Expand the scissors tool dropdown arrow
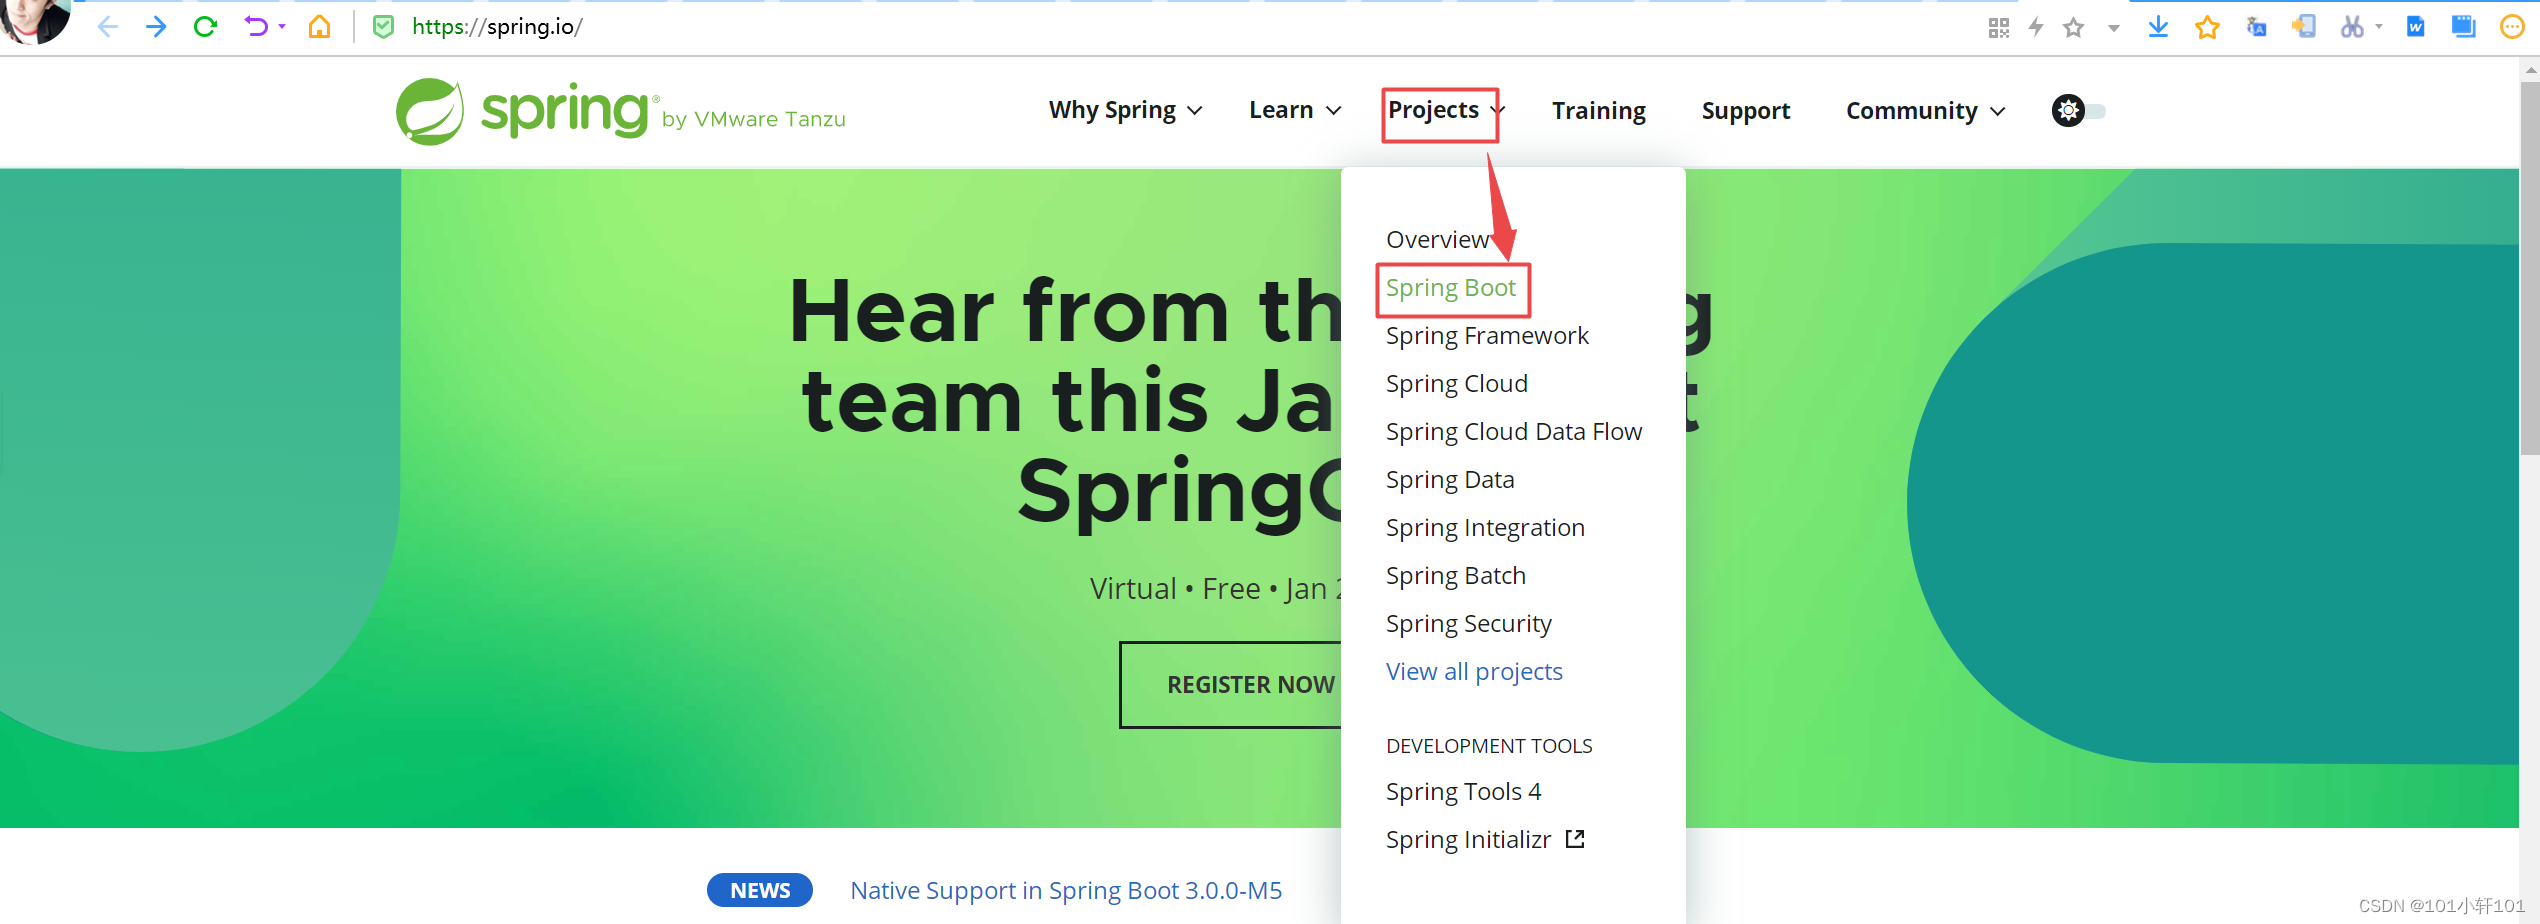 2379,27
